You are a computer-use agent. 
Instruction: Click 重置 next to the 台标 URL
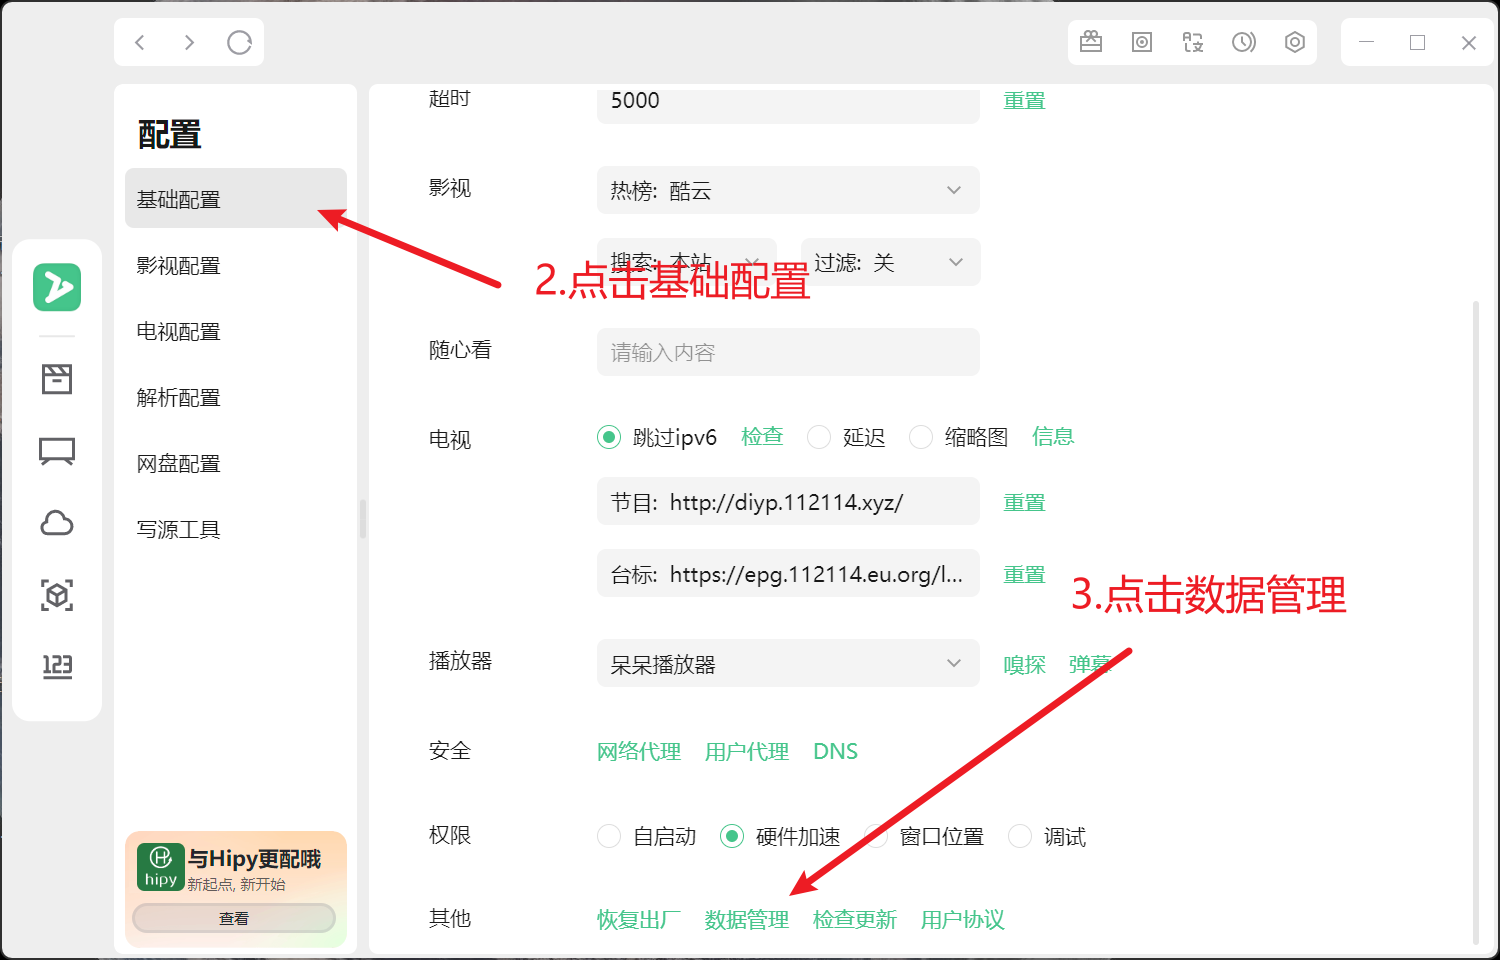[1024, 574]
